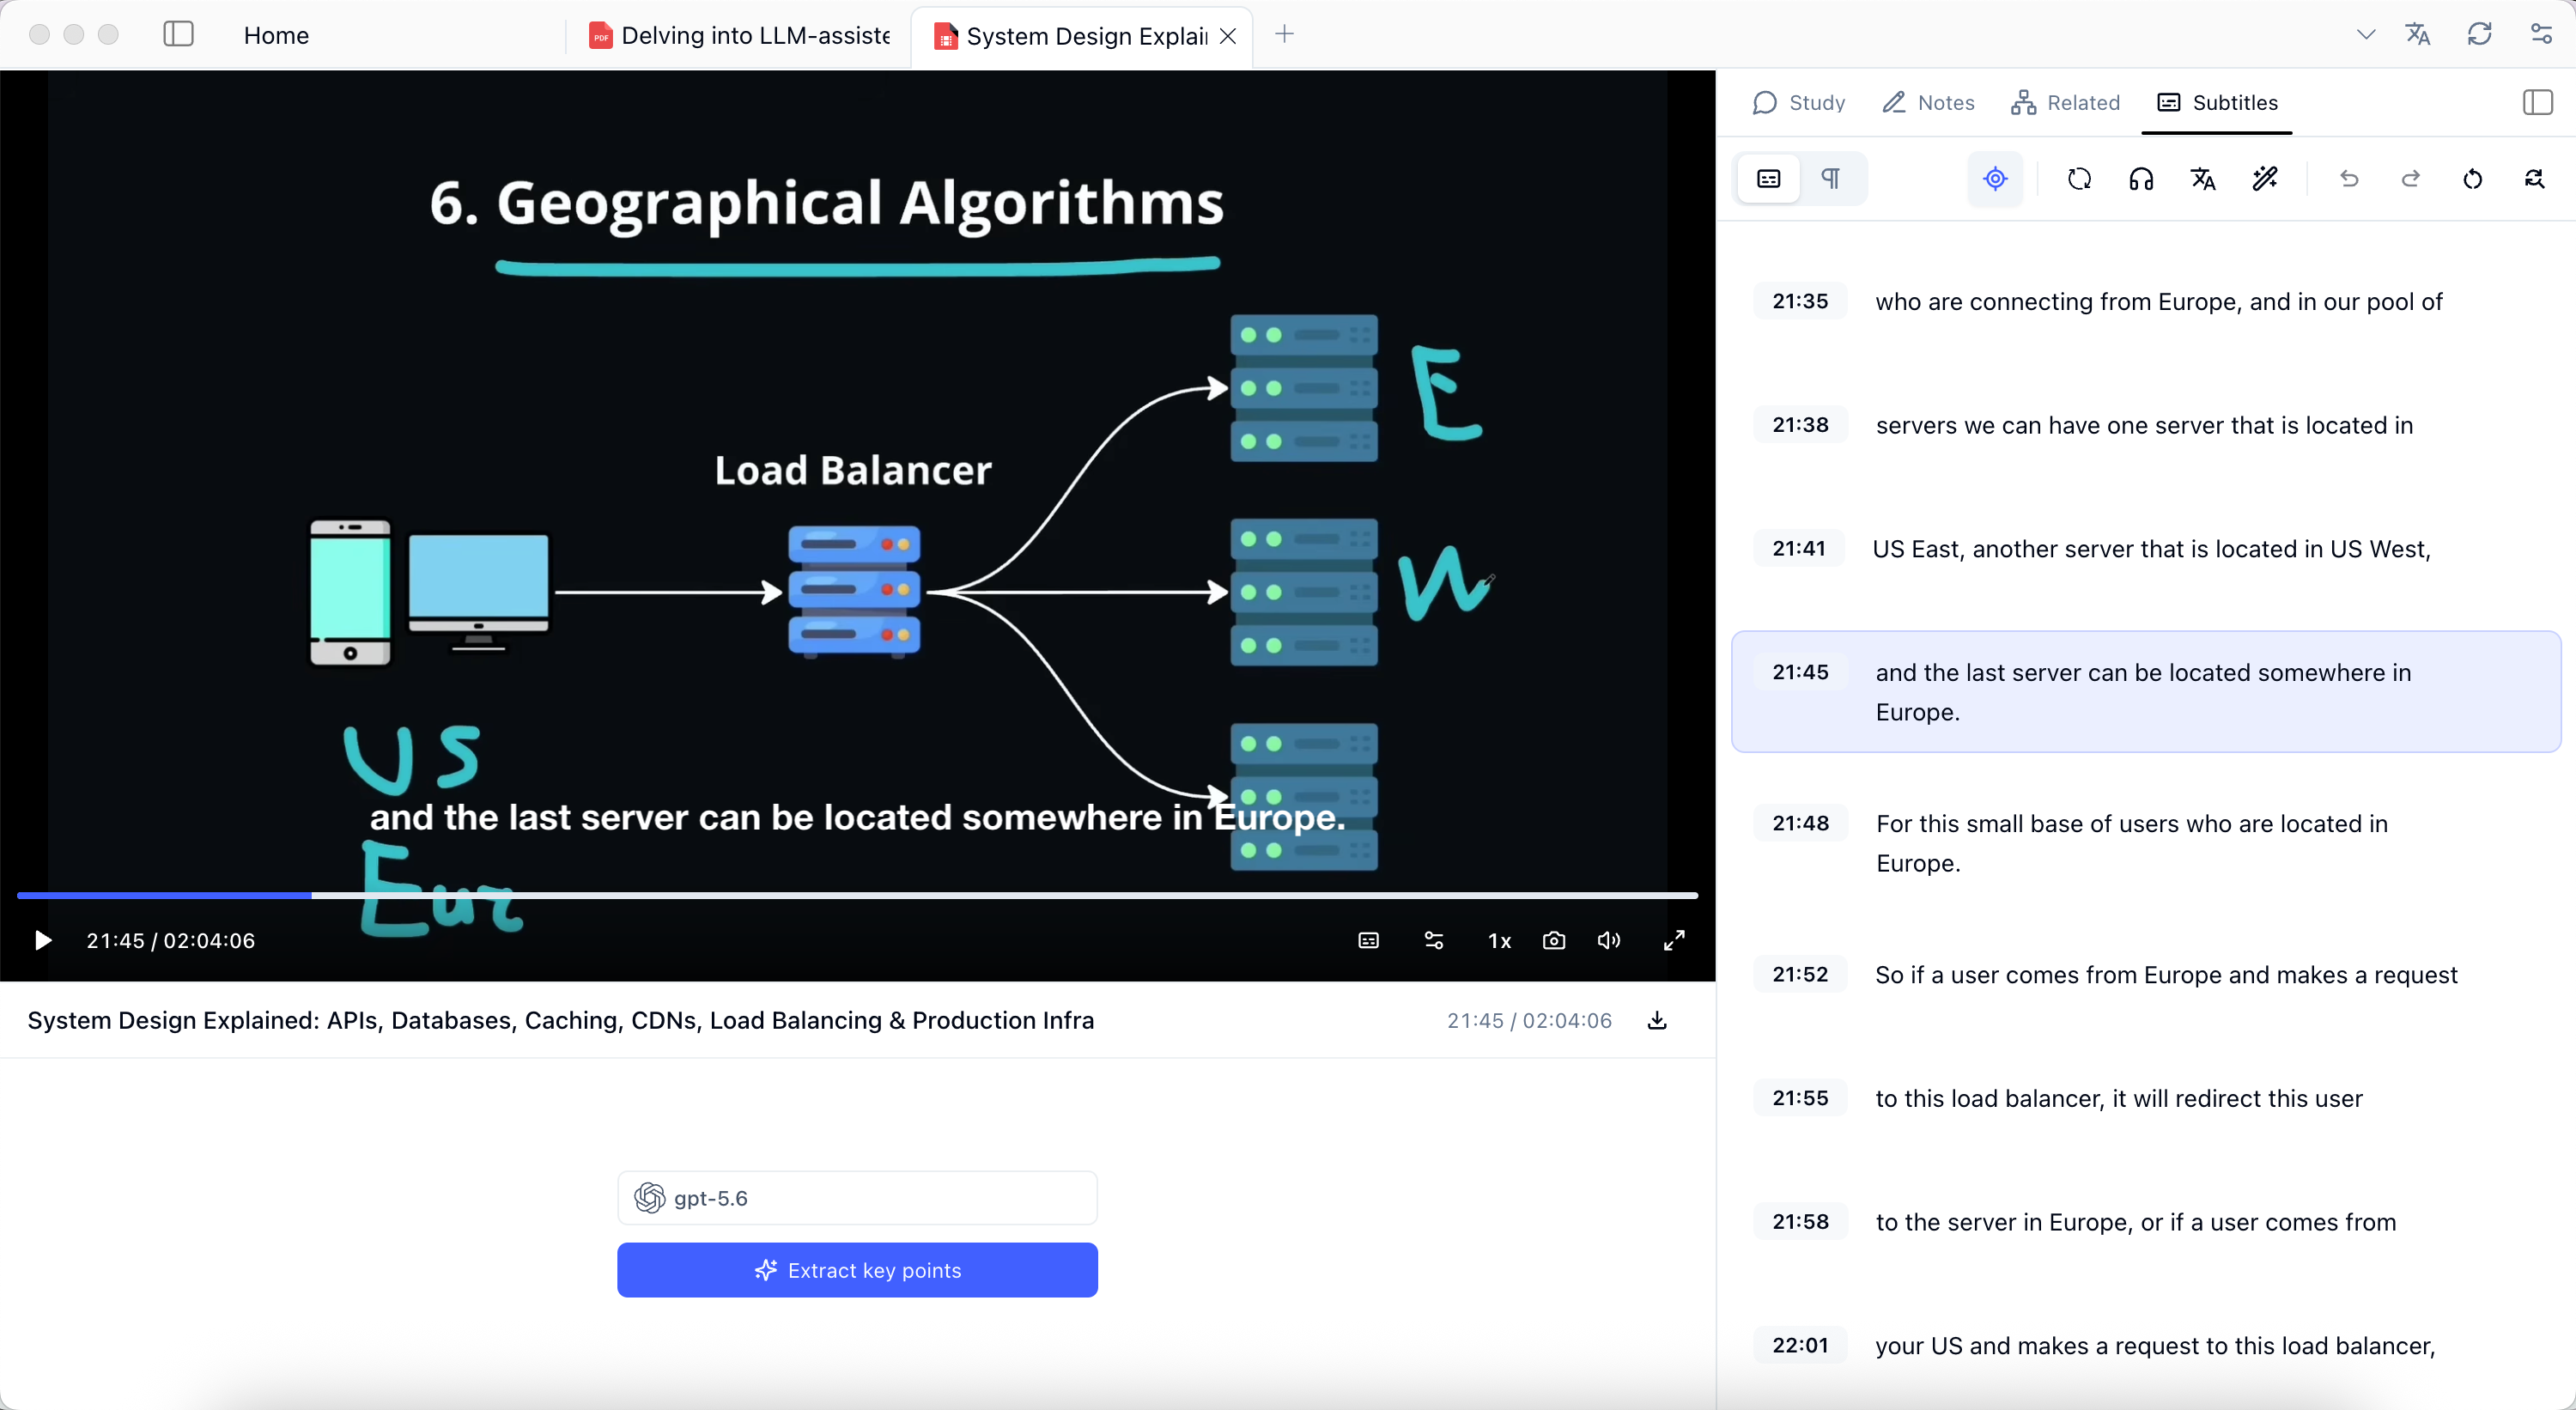Image resolution: width=2576 pixels, height=1410 pixels.
Task: Enter fullscreen video mode
Action: [1674, 940]
